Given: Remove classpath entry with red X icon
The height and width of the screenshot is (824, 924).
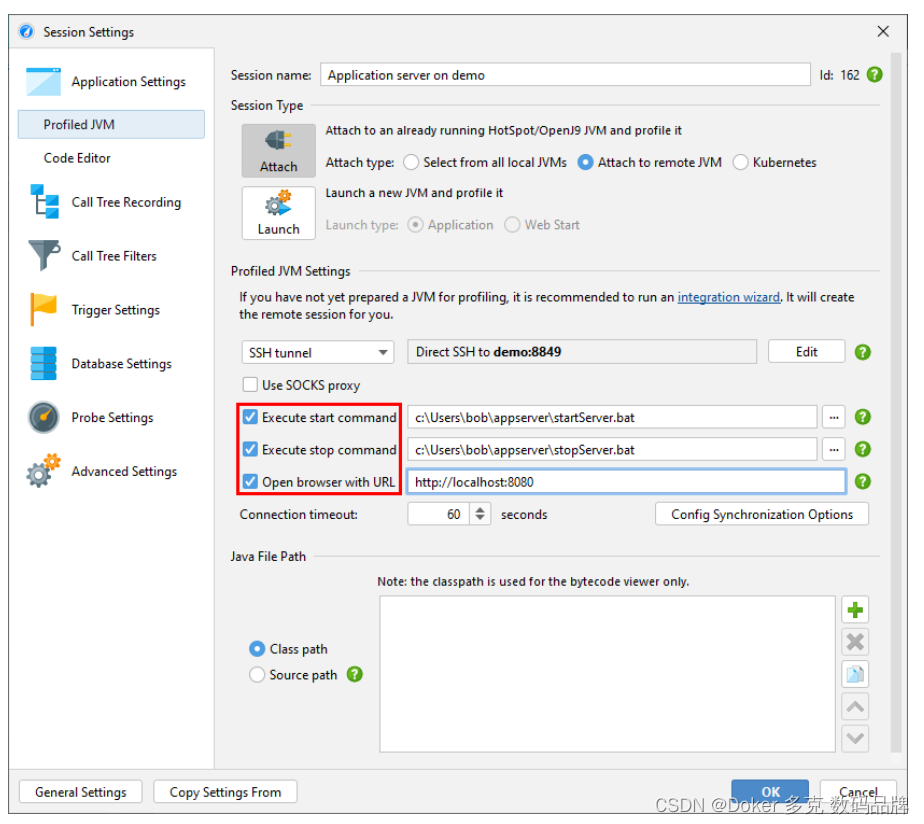Looking at the screenshot, I should pyautogui.click(x=855, y=642).
